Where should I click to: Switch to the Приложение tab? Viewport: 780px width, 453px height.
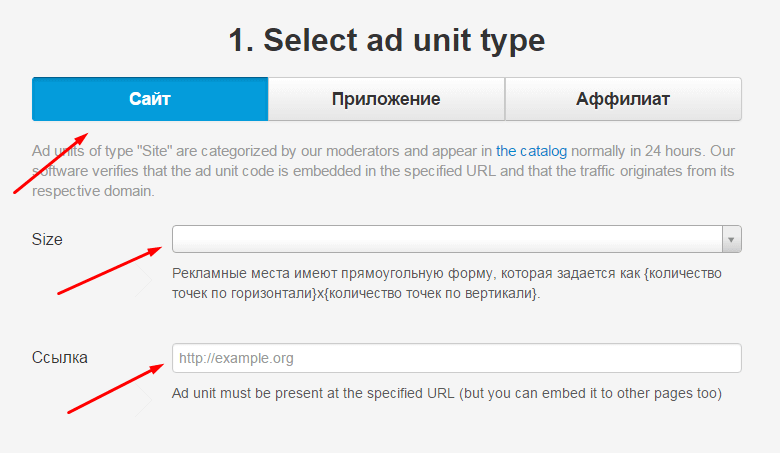(x=387, y=99)
